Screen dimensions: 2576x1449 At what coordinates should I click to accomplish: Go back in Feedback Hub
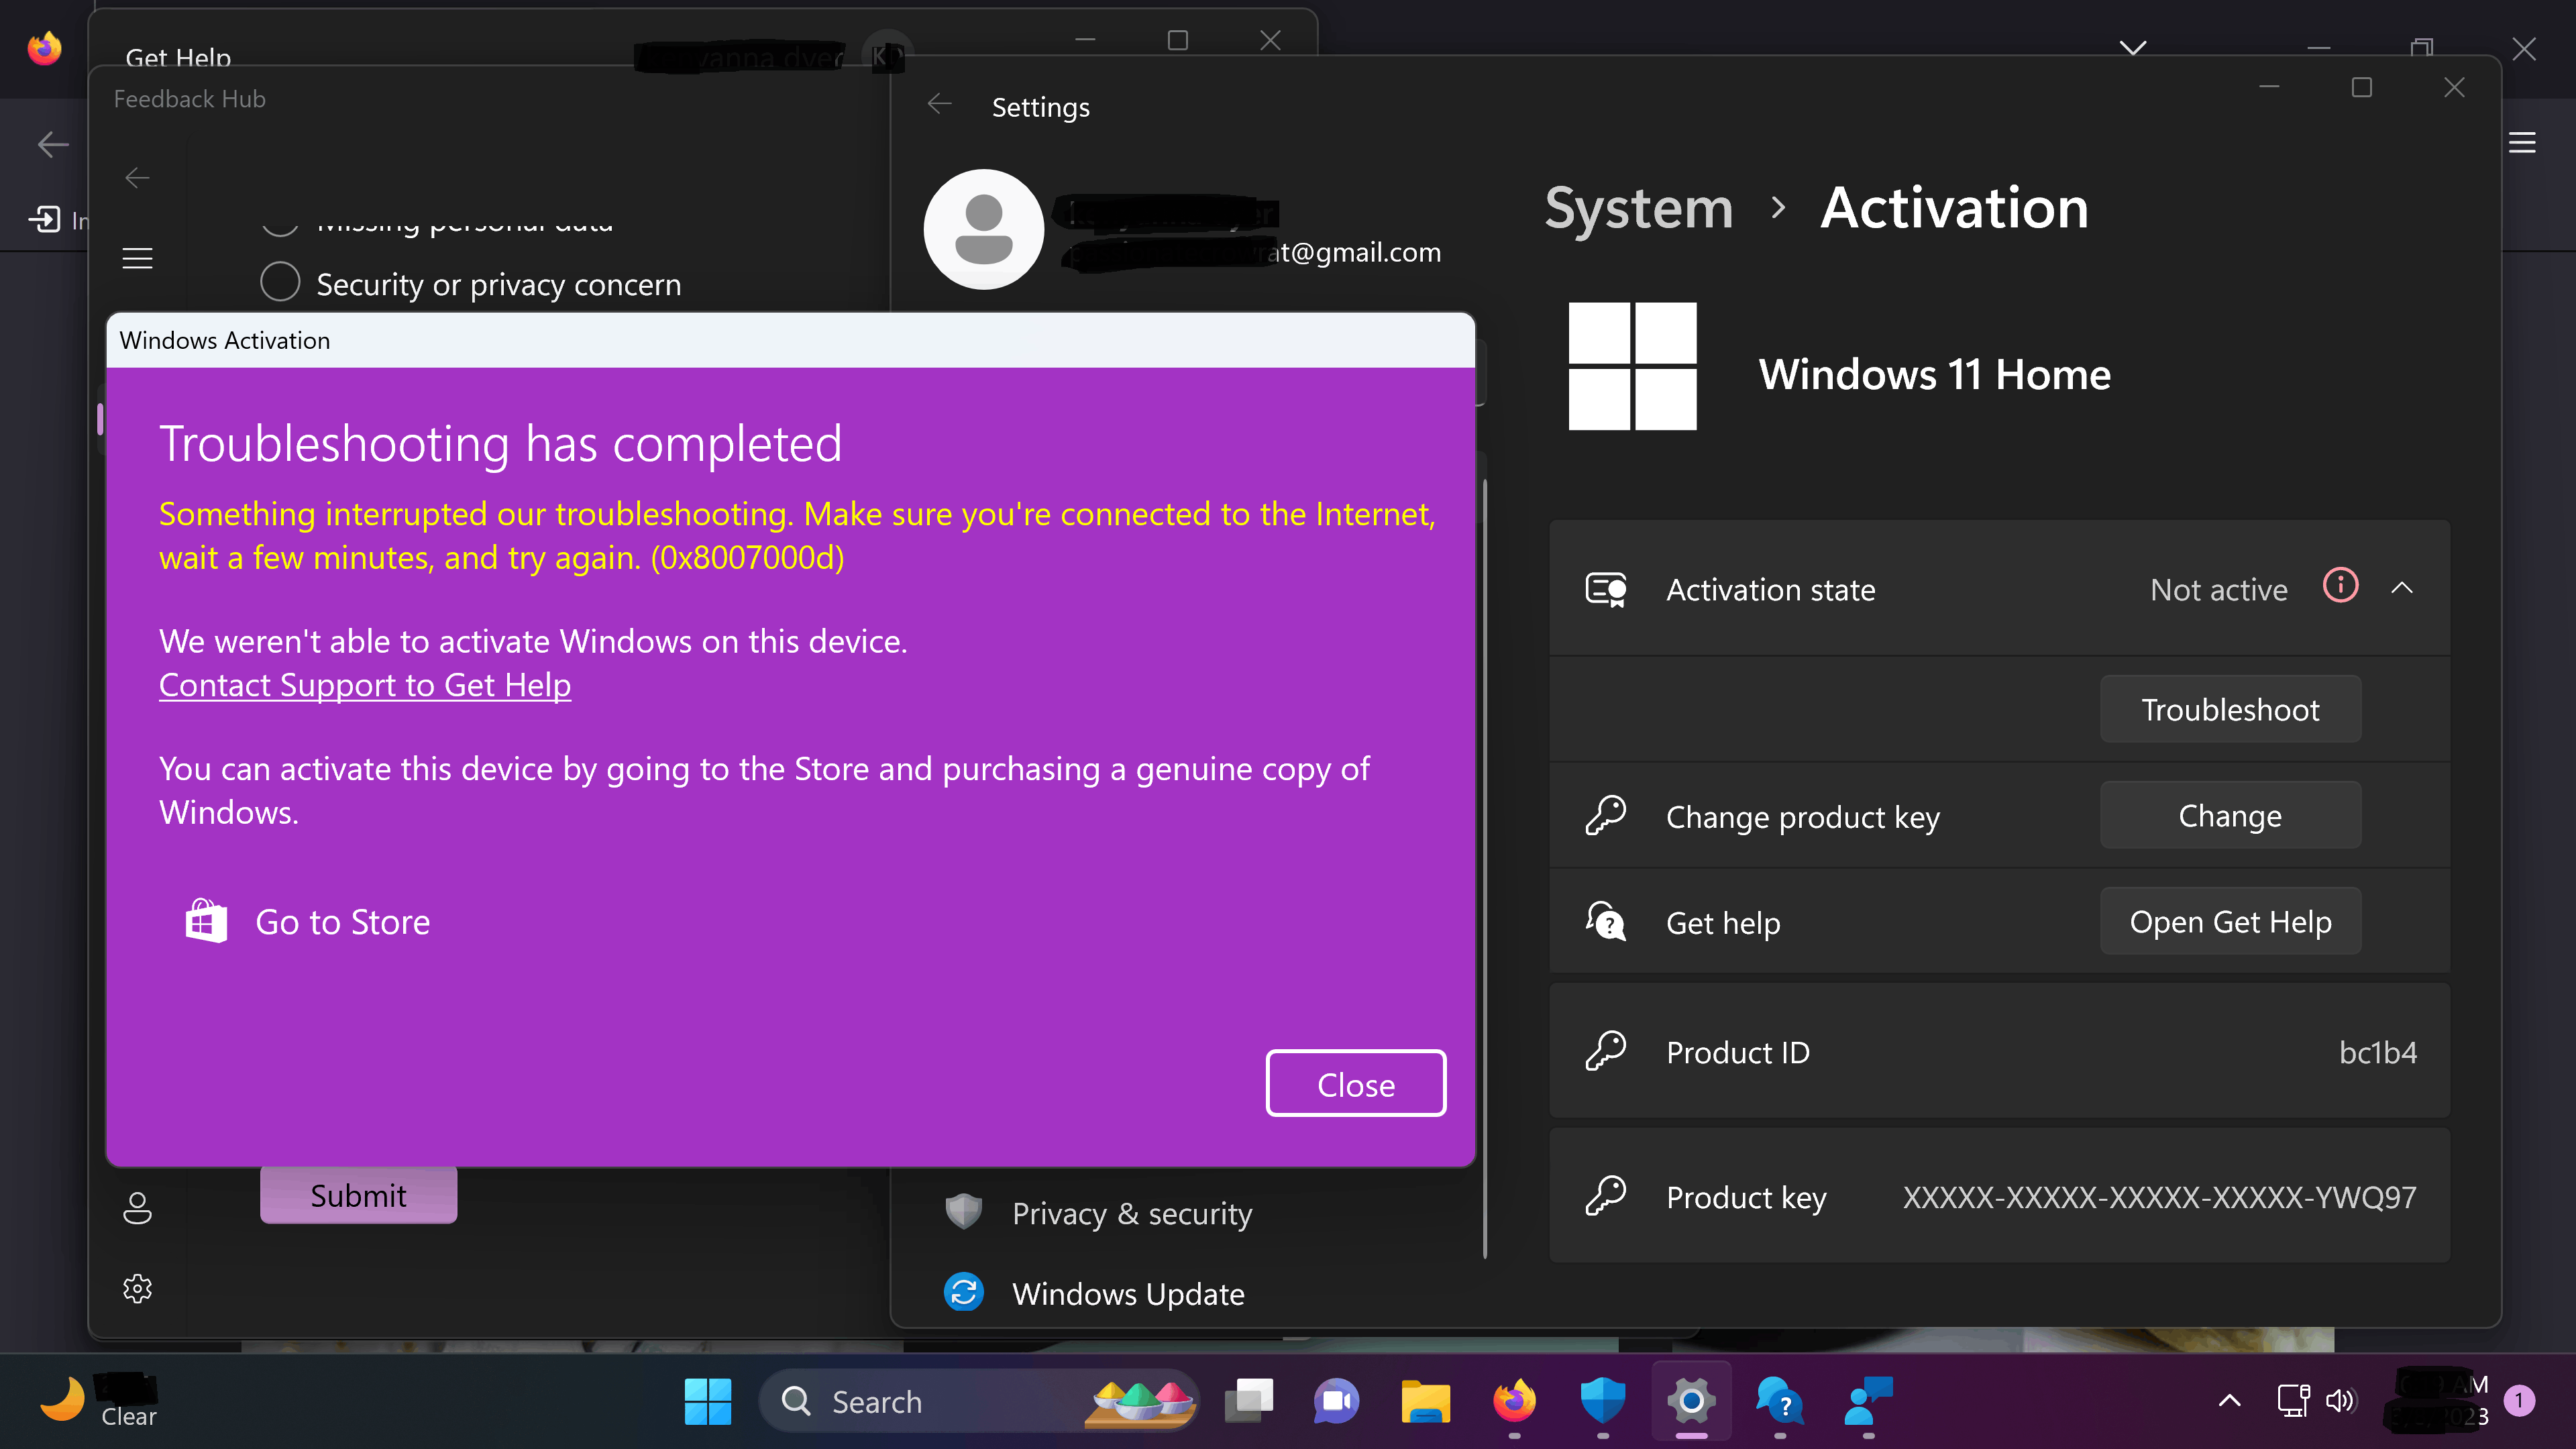pos(137,178)
